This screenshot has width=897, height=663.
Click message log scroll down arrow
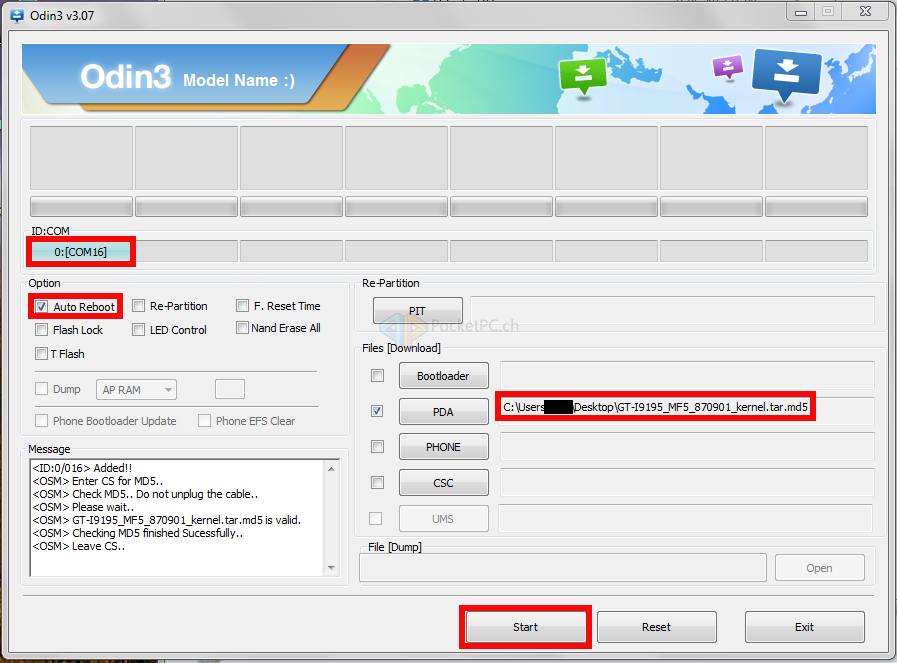click(x=332, y=568)
